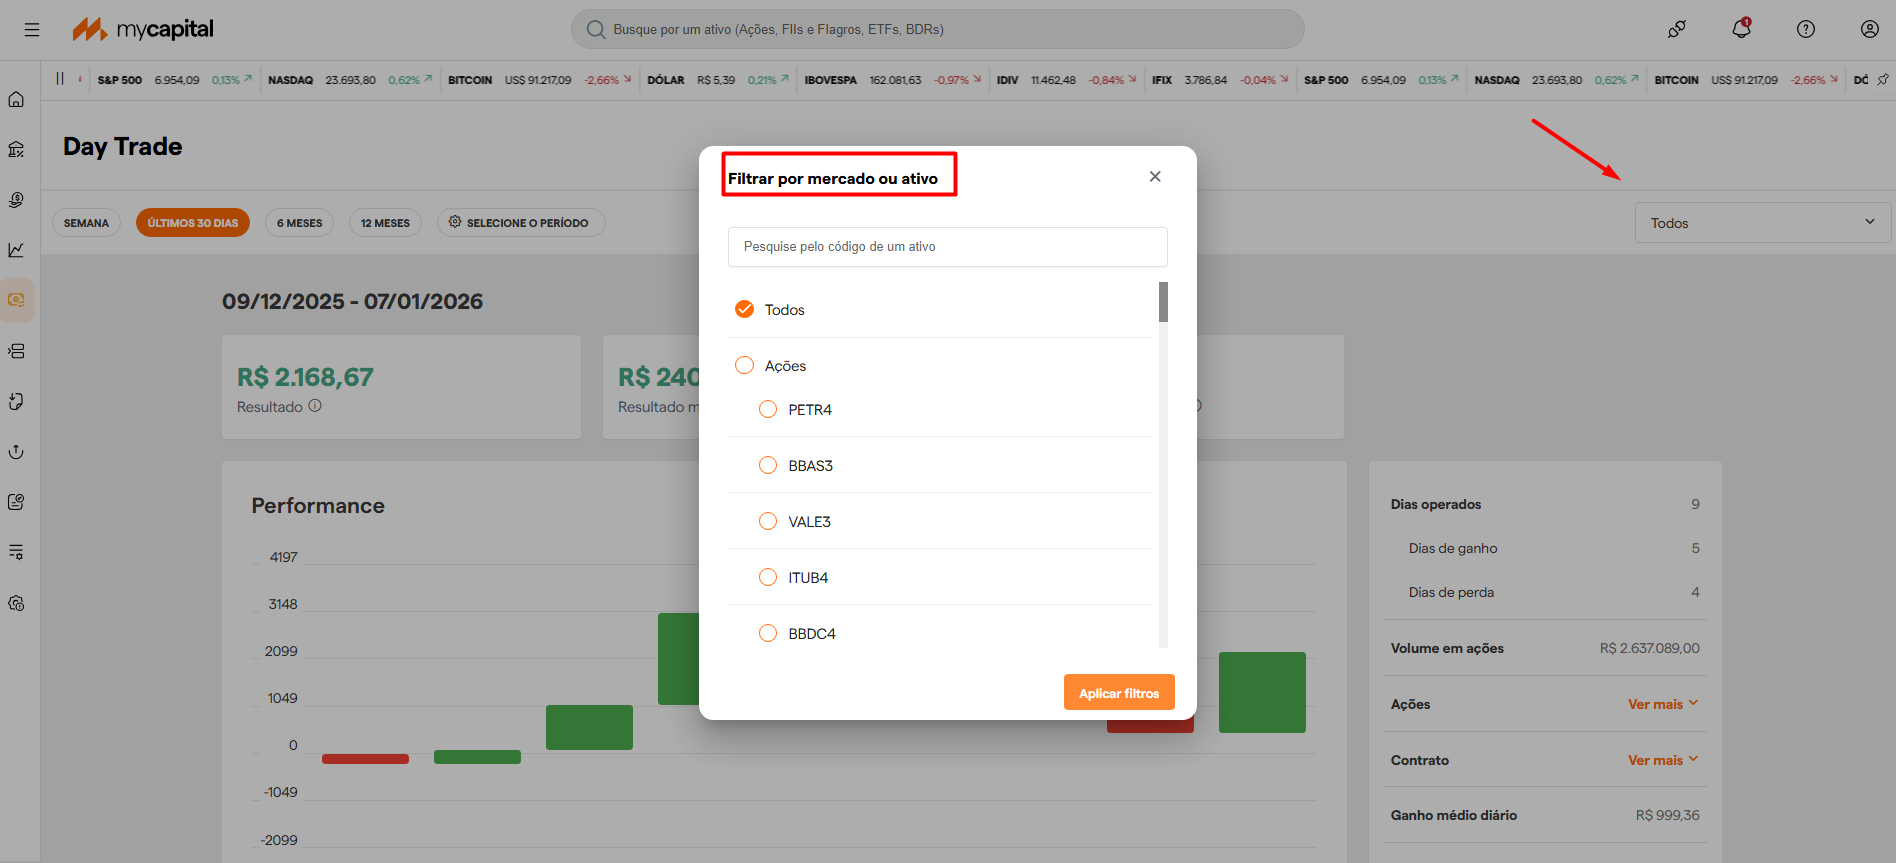1896x863 pixels.
Task: Switch to ÚLTIMOS 30 DIAS period
Action: (193, 223)
